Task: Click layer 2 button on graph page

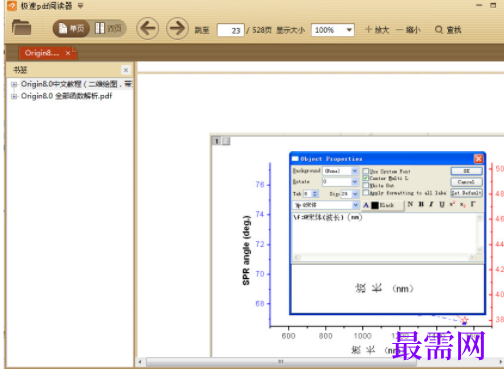Action: tap(226, 141)
